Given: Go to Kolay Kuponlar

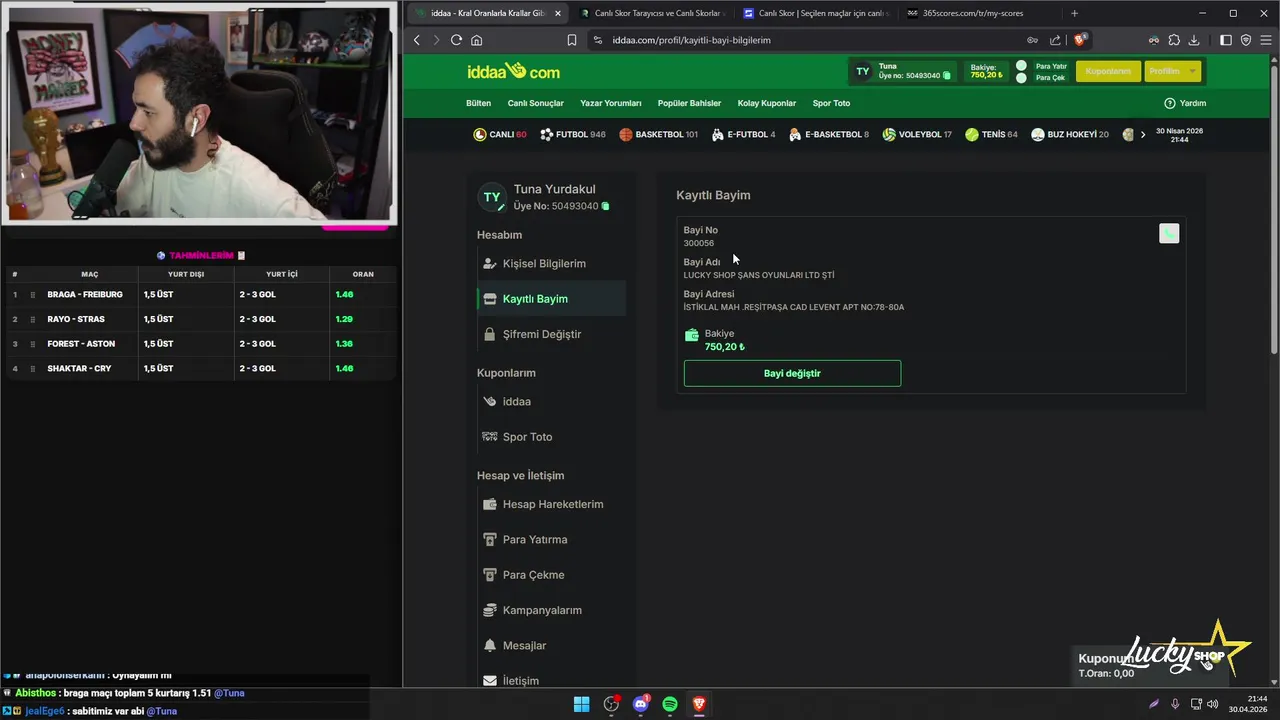Looking at the screenshot, I should (x=767, y=103).
